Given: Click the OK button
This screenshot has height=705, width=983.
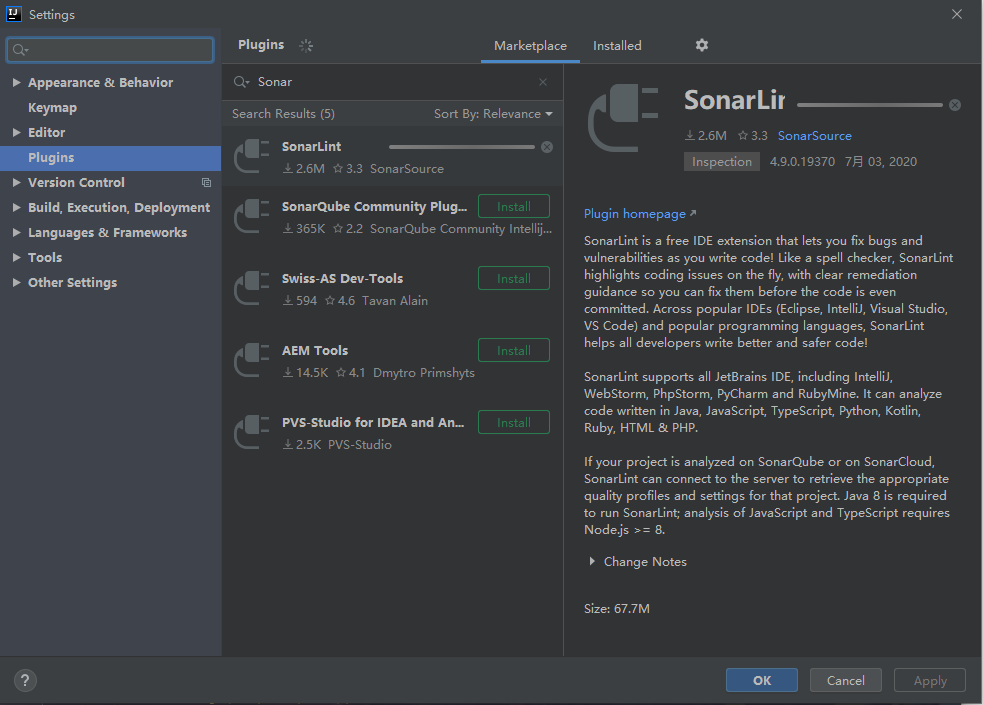Looking at the screenshot, I should pyautogui.click(x=762, y=680).
